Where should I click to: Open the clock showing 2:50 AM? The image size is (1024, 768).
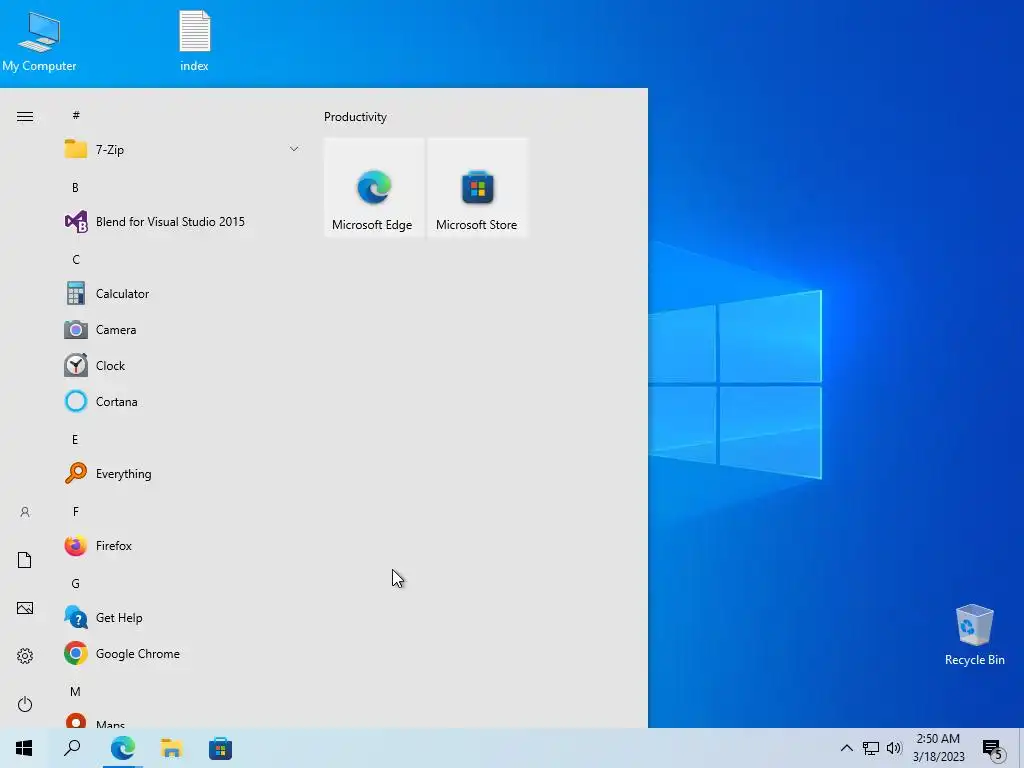pos(938,748)
